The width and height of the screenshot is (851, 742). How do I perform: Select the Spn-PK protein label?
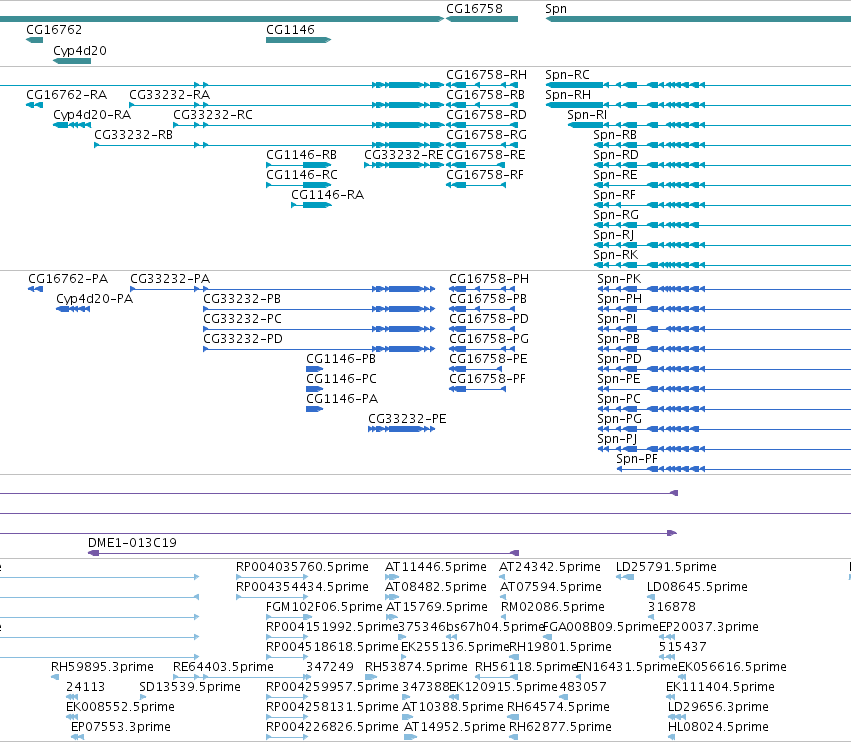(619, 278)
